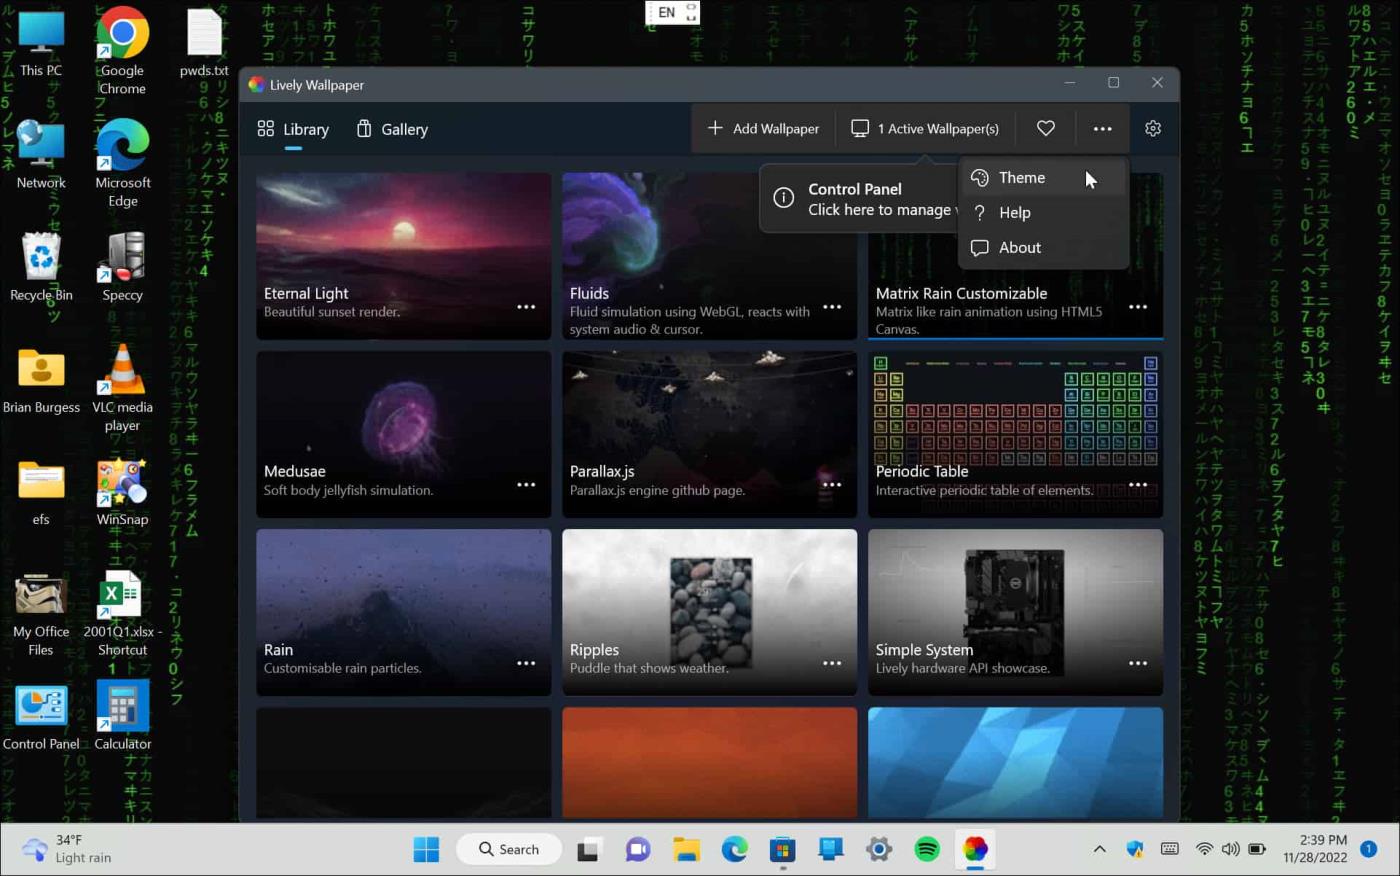Open 1 Active Wallpaper(s) control panel
This screenshot has height=876, width=1400.
coord(925,129)
